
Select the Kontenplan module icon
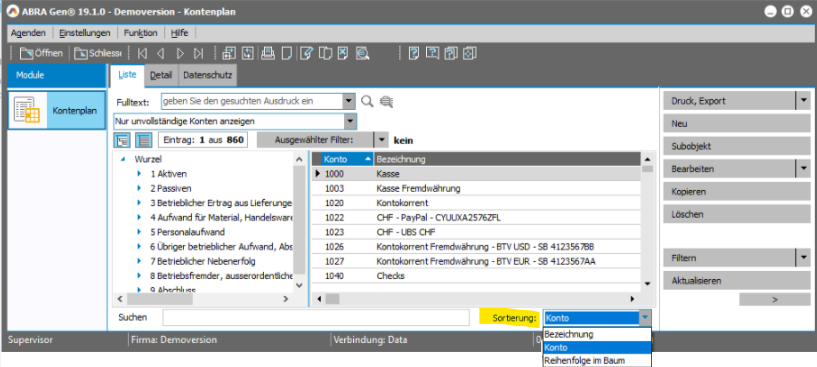[27, 110]
